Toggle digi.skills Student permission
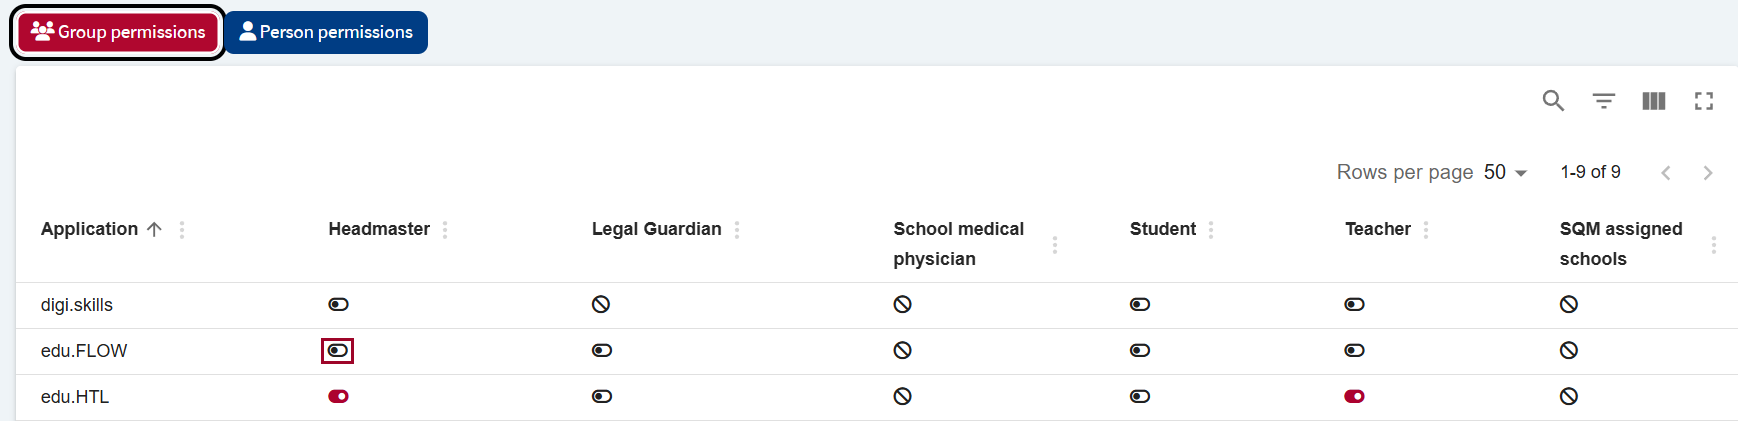 1140,305
